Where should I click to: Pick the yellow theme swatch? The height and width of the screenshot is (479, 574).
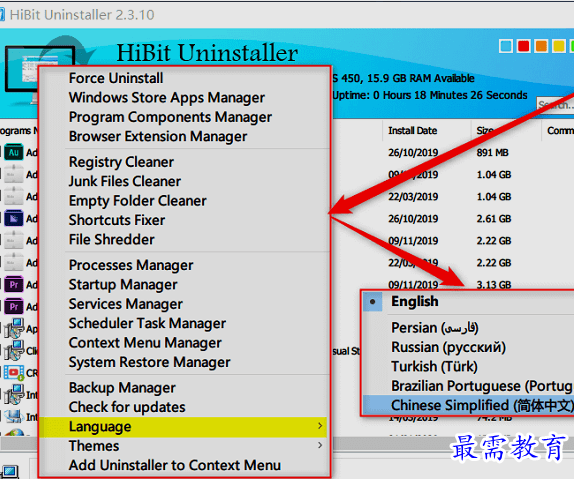coord(559,46)
